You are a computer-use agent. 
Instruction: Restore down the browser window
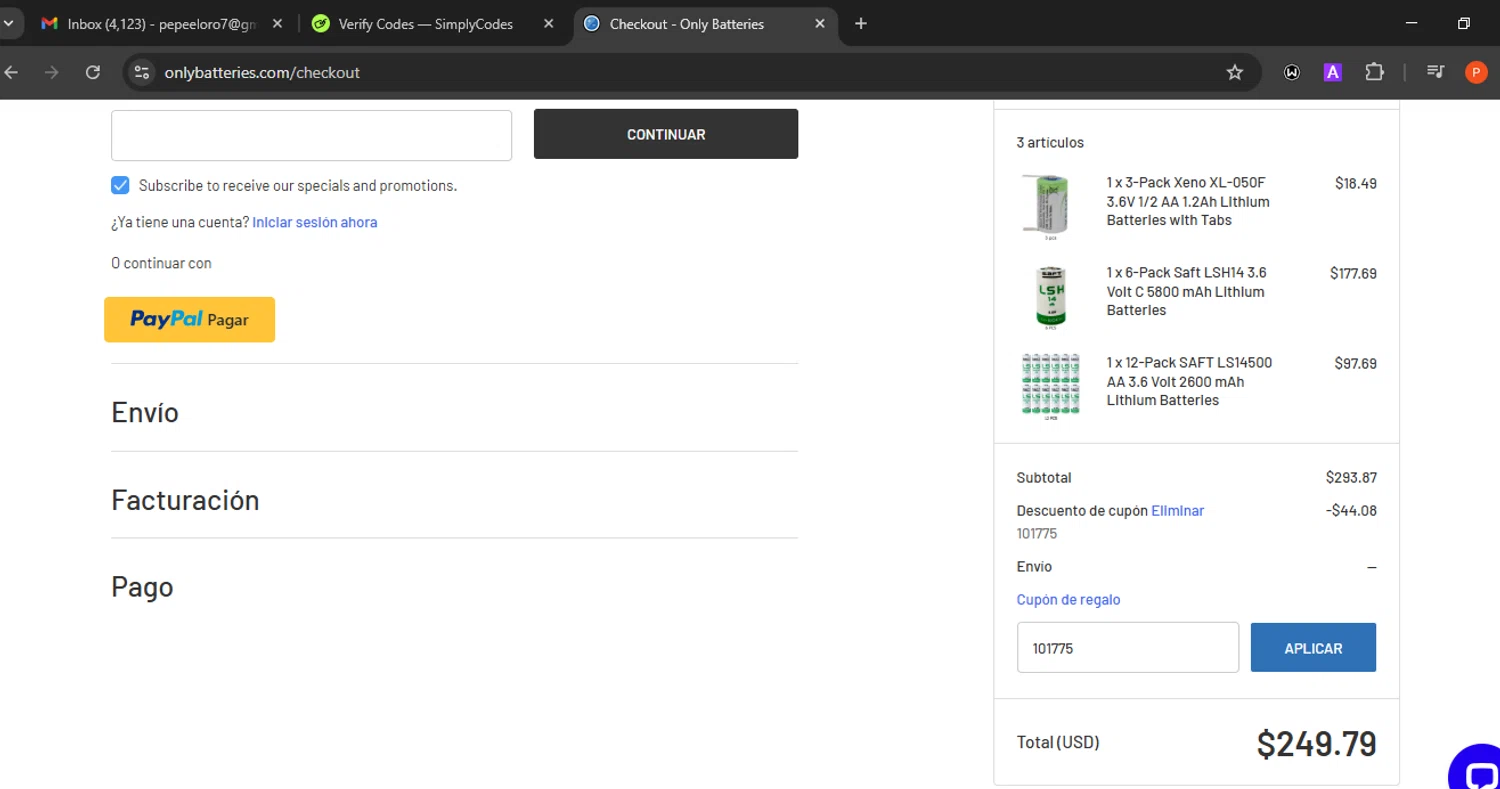1464,23
